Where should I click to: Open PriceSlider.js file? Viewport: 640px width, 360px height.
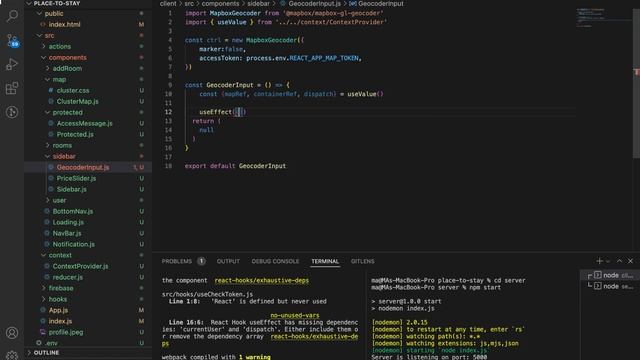click(76, 178)
